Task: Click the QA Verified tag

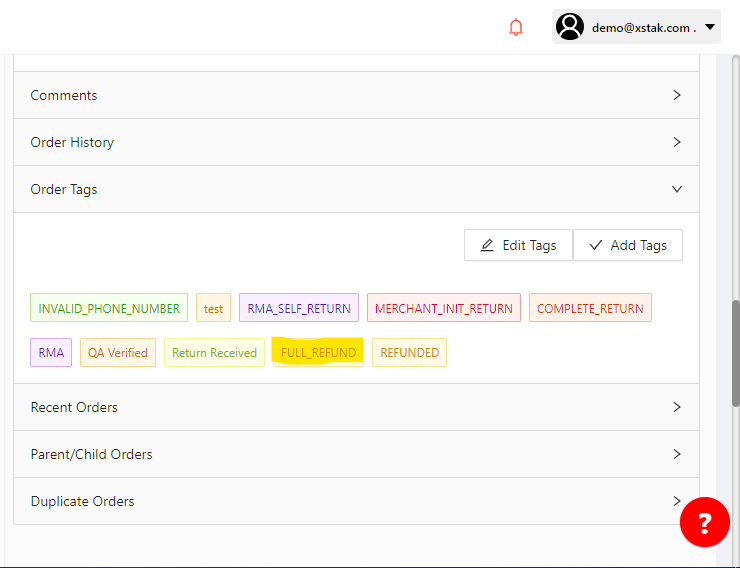Action: tap(118, 353)
